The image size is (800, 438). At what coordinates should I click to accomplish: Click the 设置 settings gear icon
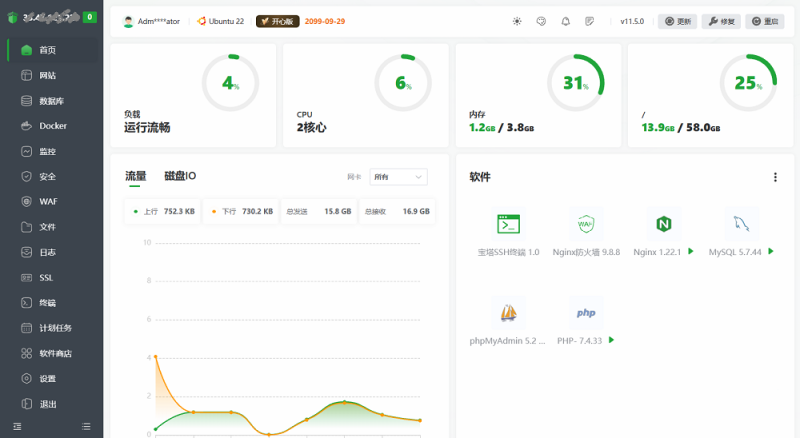coord(27,379)
